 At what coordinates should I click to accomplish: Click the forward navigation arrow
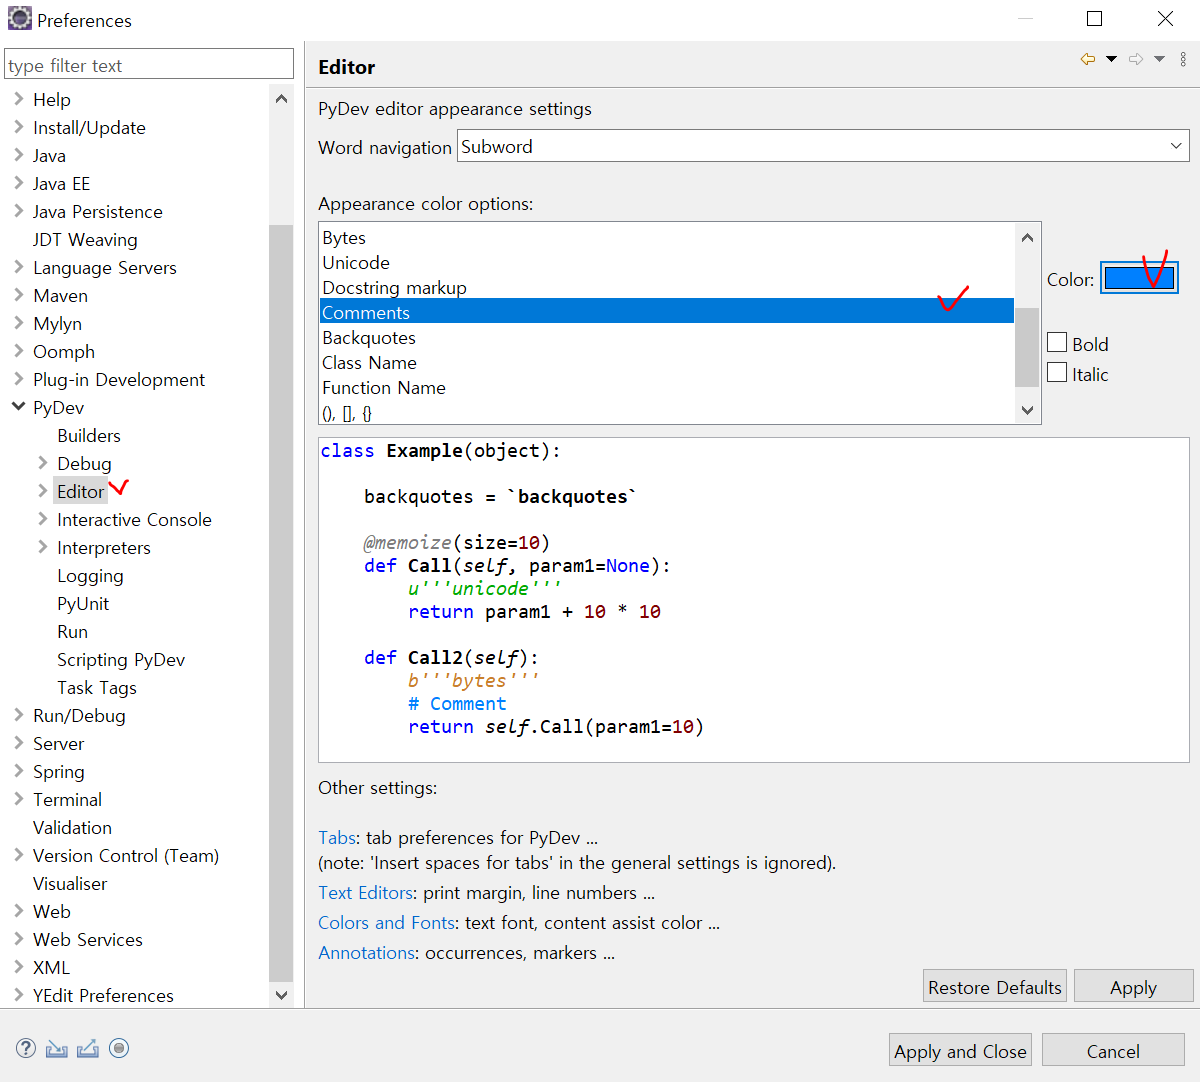pos(1136,59)
